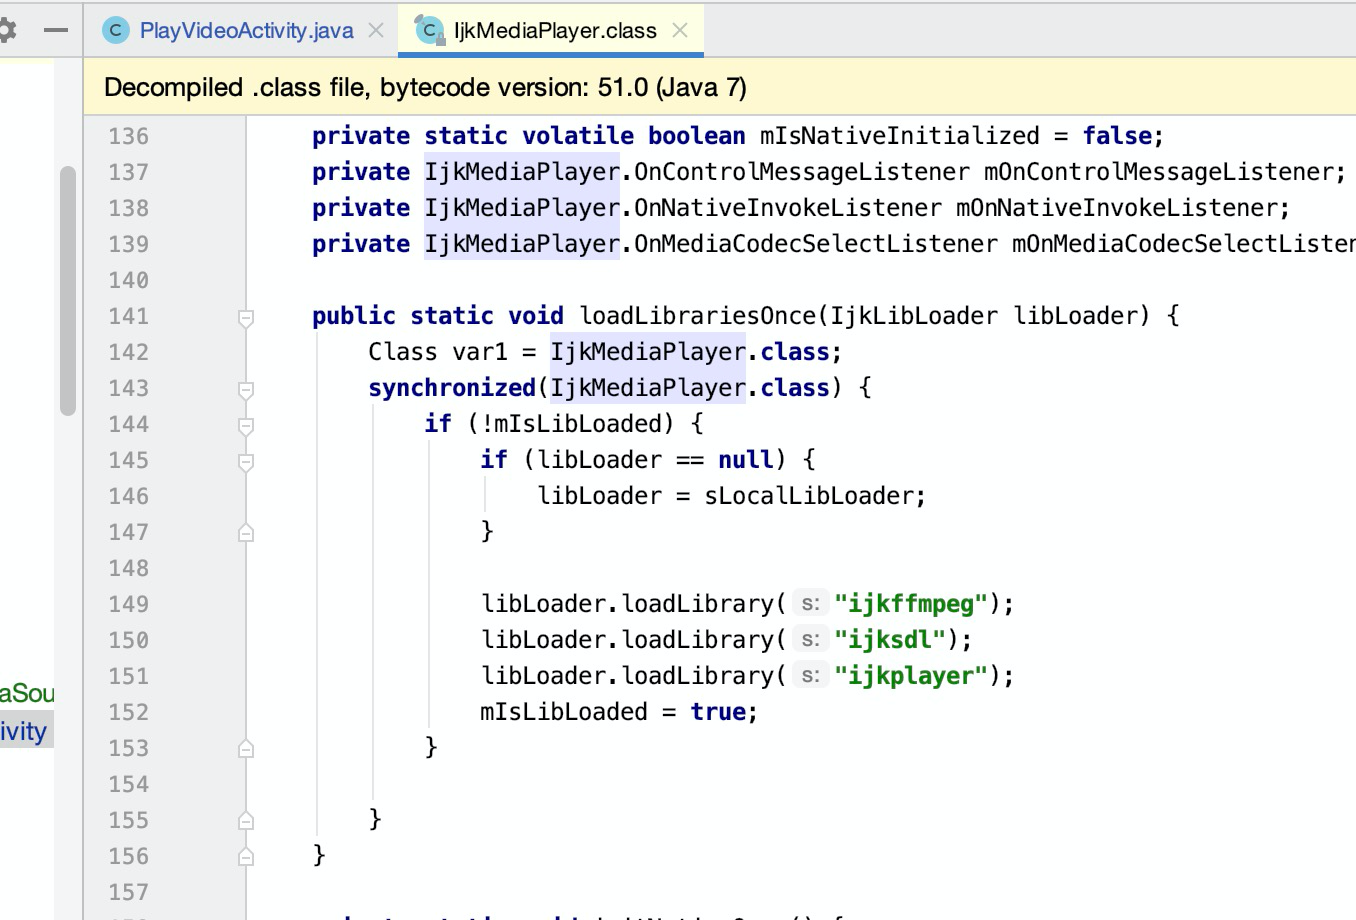Viewport: 1356px width, 920px height.
Task: Click mOnControlMessageListener field name
Action: pos(1159,172)
